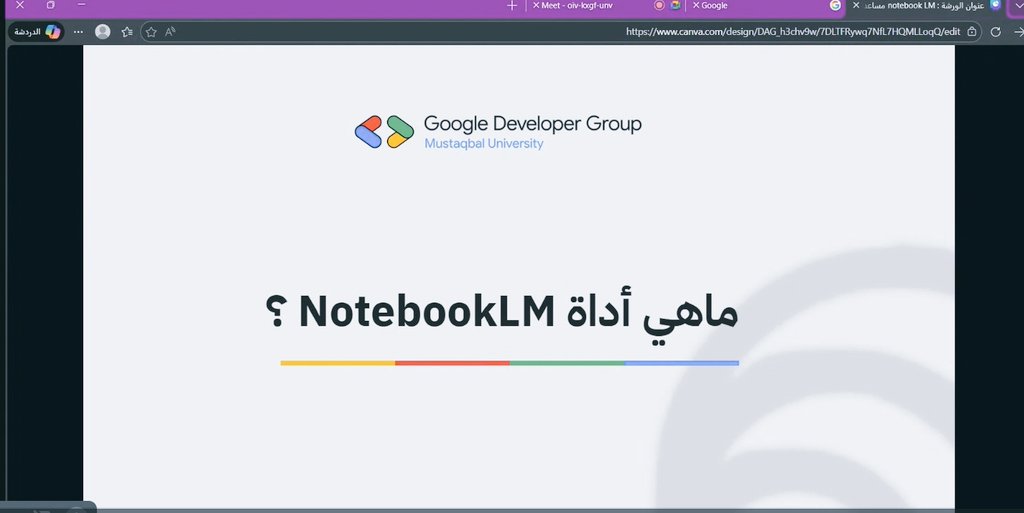Viewport: 1024px width, 513px height.
Task: Open the browser profile avatar
Action: (x=103, y=31)
